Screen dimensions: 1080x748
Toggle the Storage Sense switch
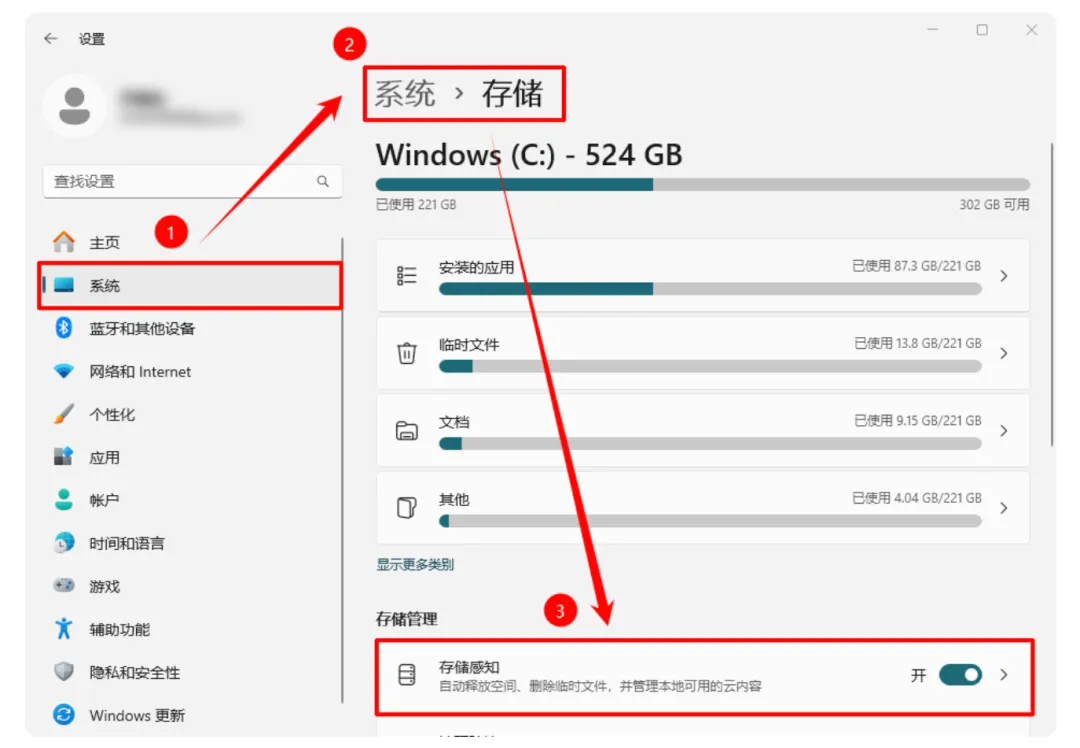click(960, 675)
